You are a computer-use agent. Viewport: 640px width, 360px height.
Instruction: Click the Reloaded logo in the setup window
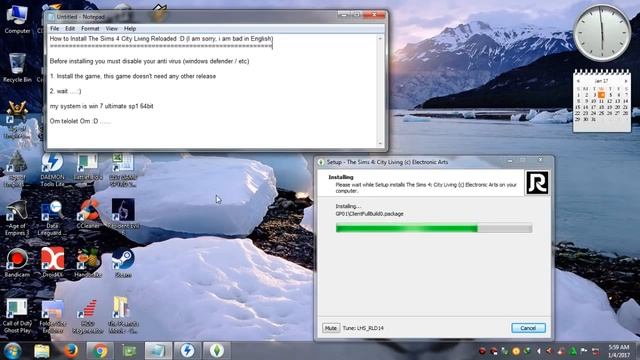click(537, 183)
